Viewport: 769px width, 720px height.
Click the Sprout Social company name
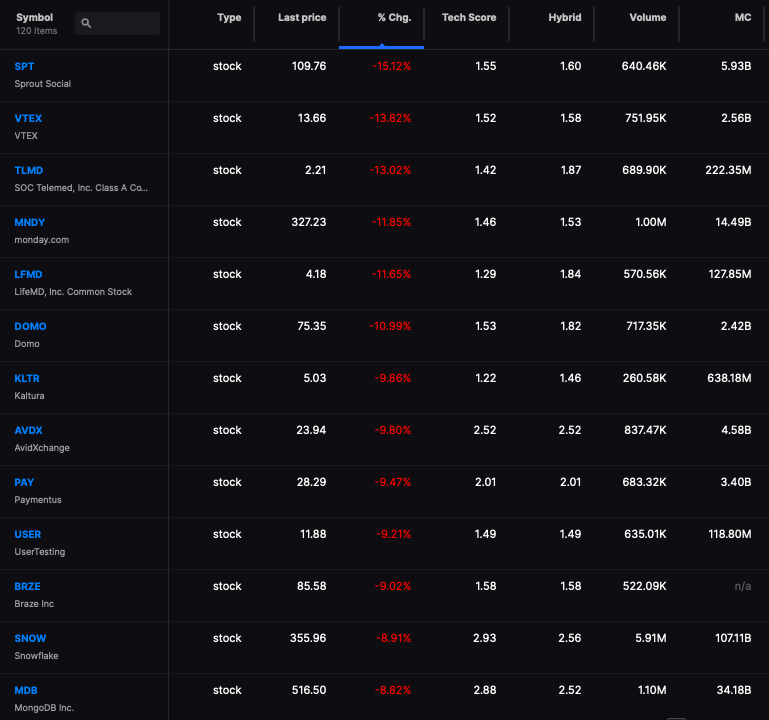tap(43, 84)
